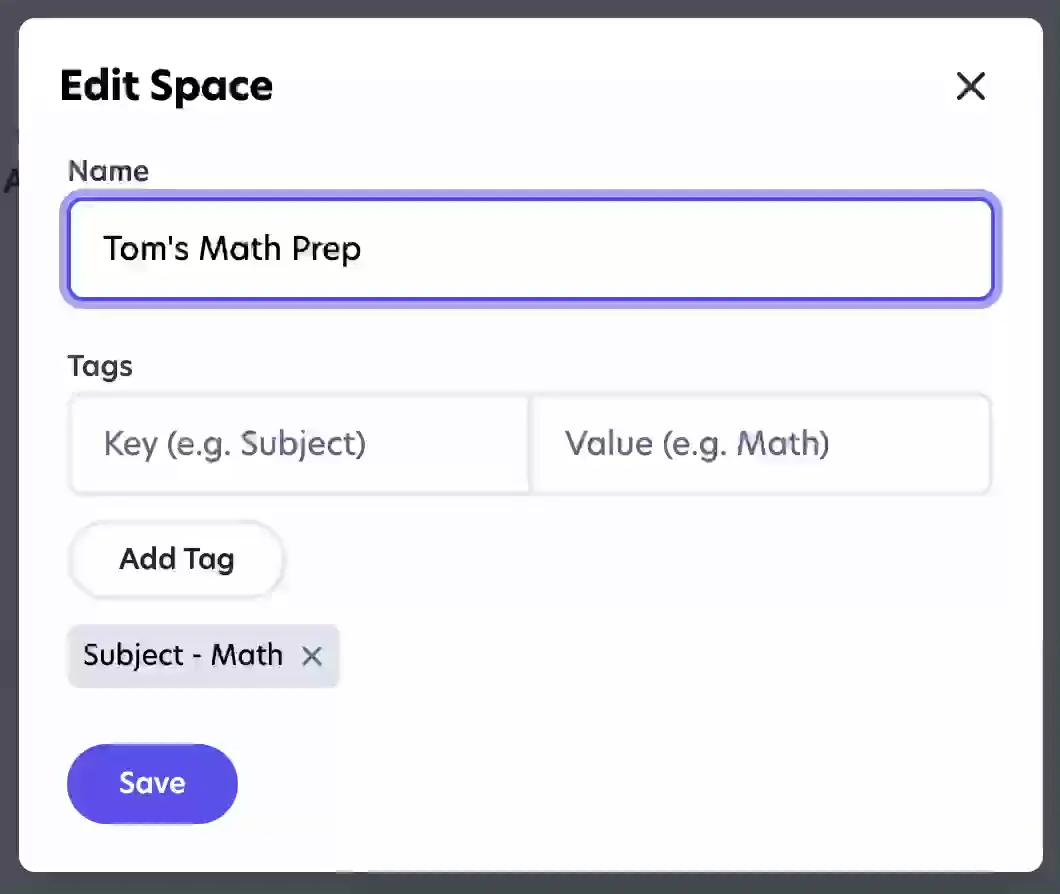The height and width of the screenshot is (894, 1060).
Task: Focus the tag Key field
Action: [298, 444]
